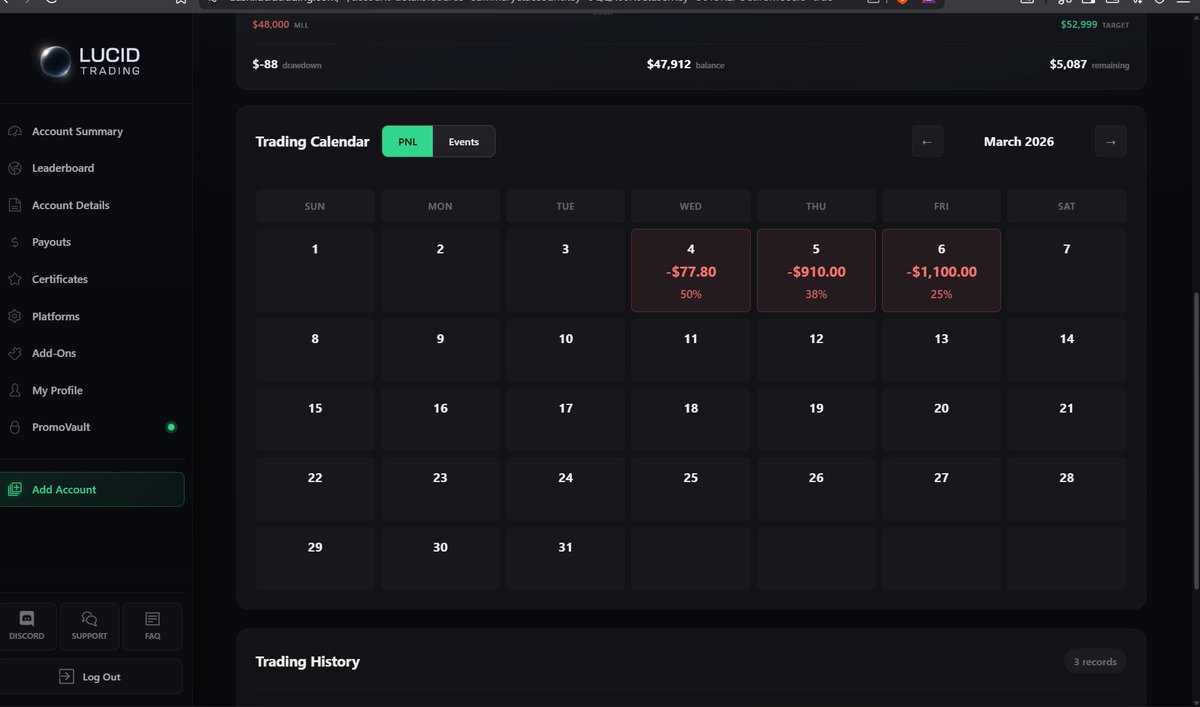Image resolution: width=1200 pixels, height=707 pixels.
Task: Click the Payouts dollar sign icon
Action: click(14, 242)
